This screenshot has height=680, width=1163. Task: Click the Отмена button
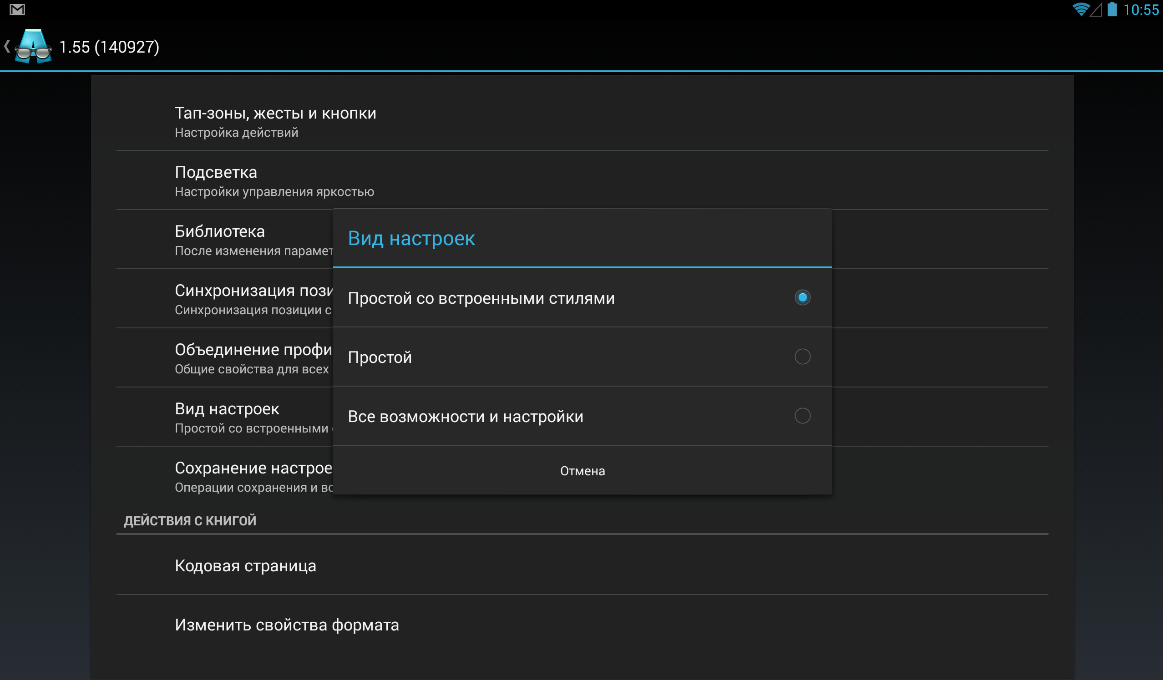[x=582, y=470]
